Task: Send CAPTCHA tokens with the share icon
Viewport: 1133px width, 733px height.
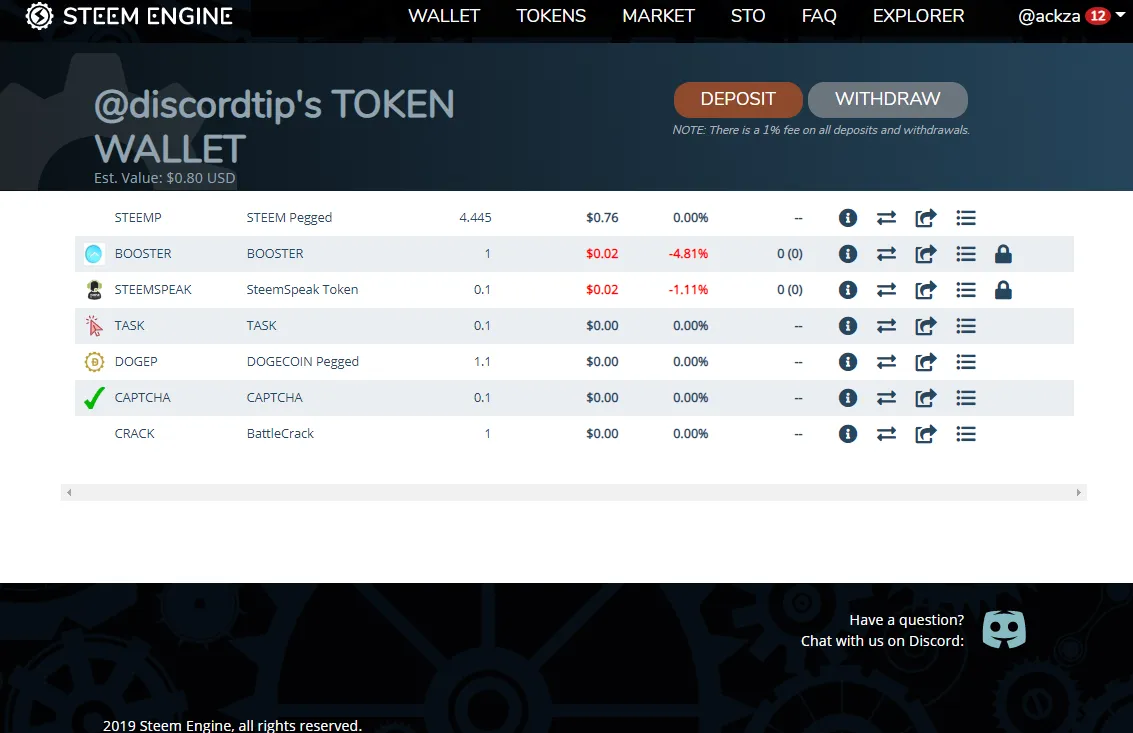Action: tap(926, 398)
